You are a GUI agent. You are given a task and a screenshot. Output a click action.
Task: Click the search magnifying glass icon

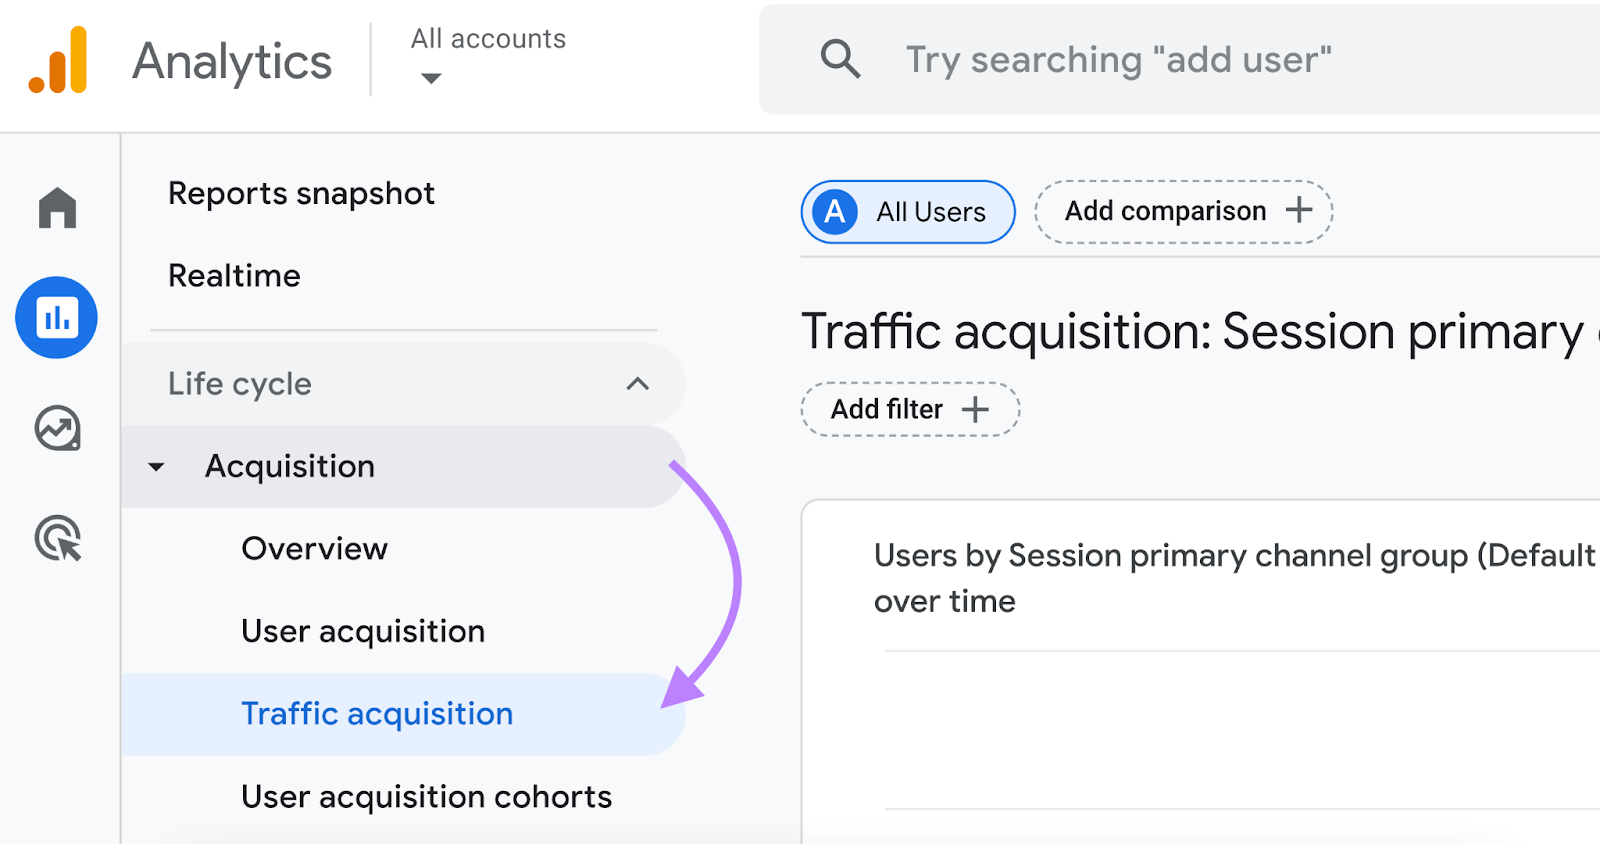pos(840,60)
